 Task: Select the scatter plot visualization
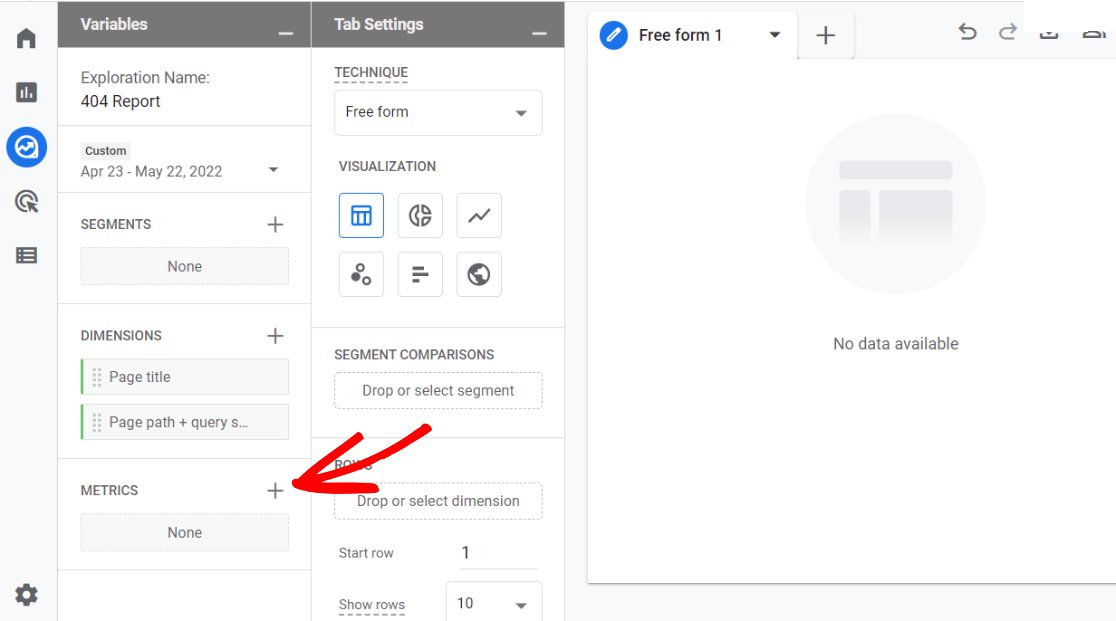(361, 274)
